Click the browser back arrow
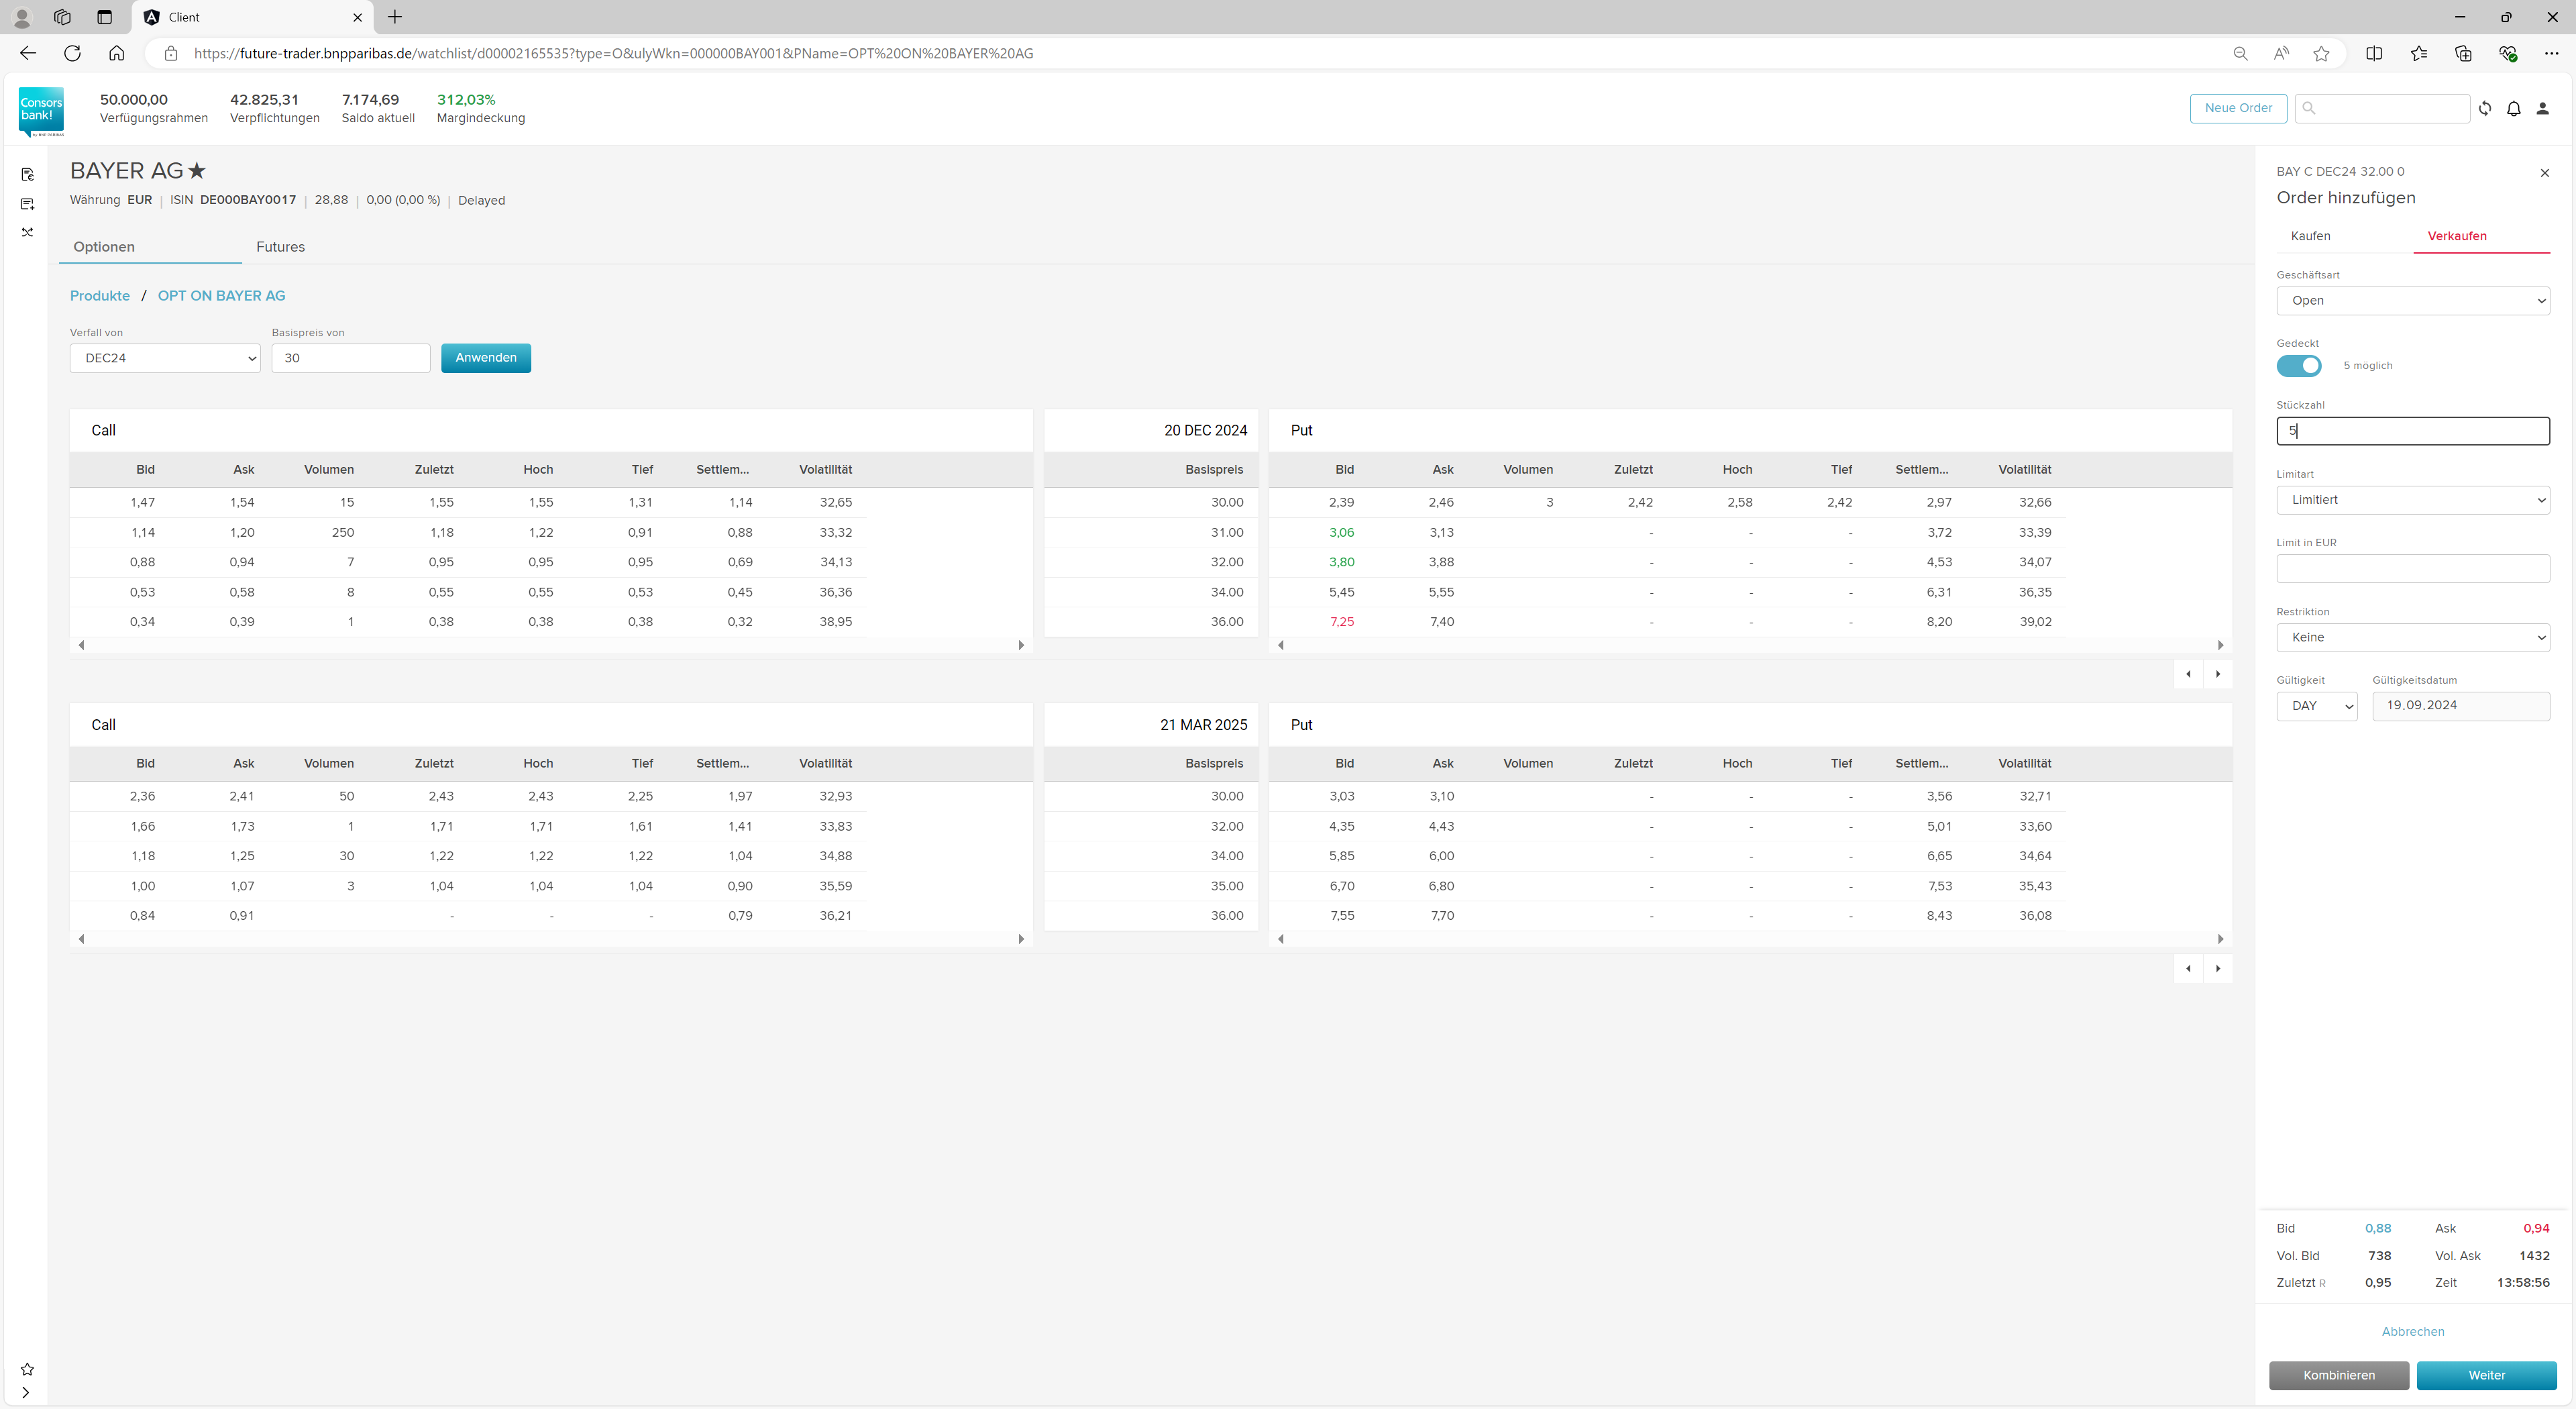 [28, 53]
